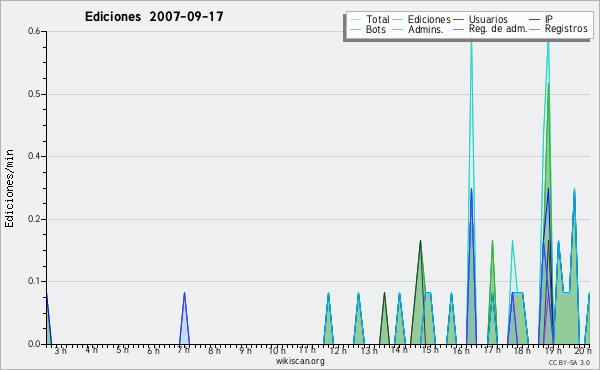Viewport: 600px width, 370px height.
Task: Click the chart title Ediciones 2007-09-17
Action: coord(154,17)
